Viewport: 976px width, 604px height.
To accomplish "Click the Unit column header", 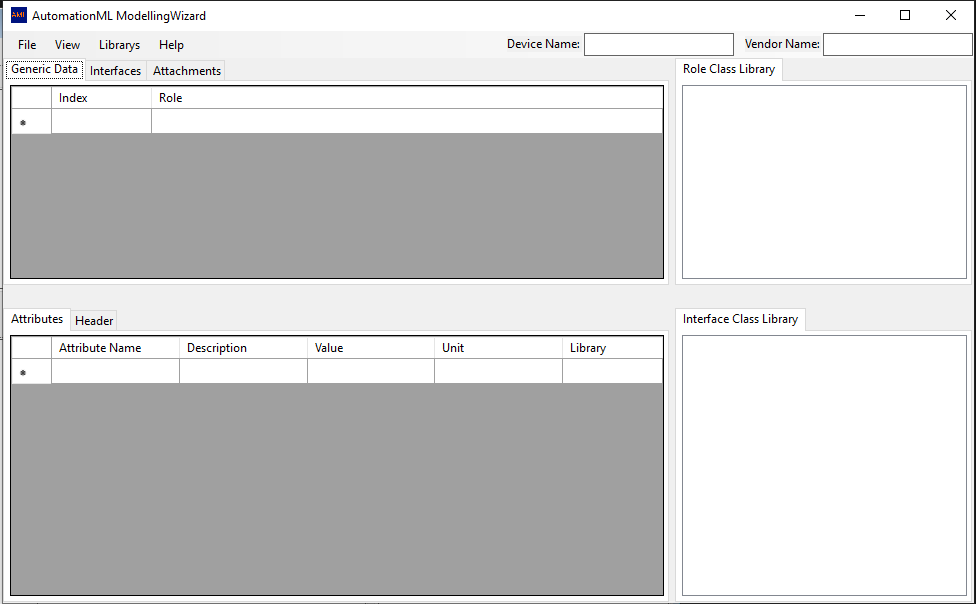I will (x=499, y=347).
